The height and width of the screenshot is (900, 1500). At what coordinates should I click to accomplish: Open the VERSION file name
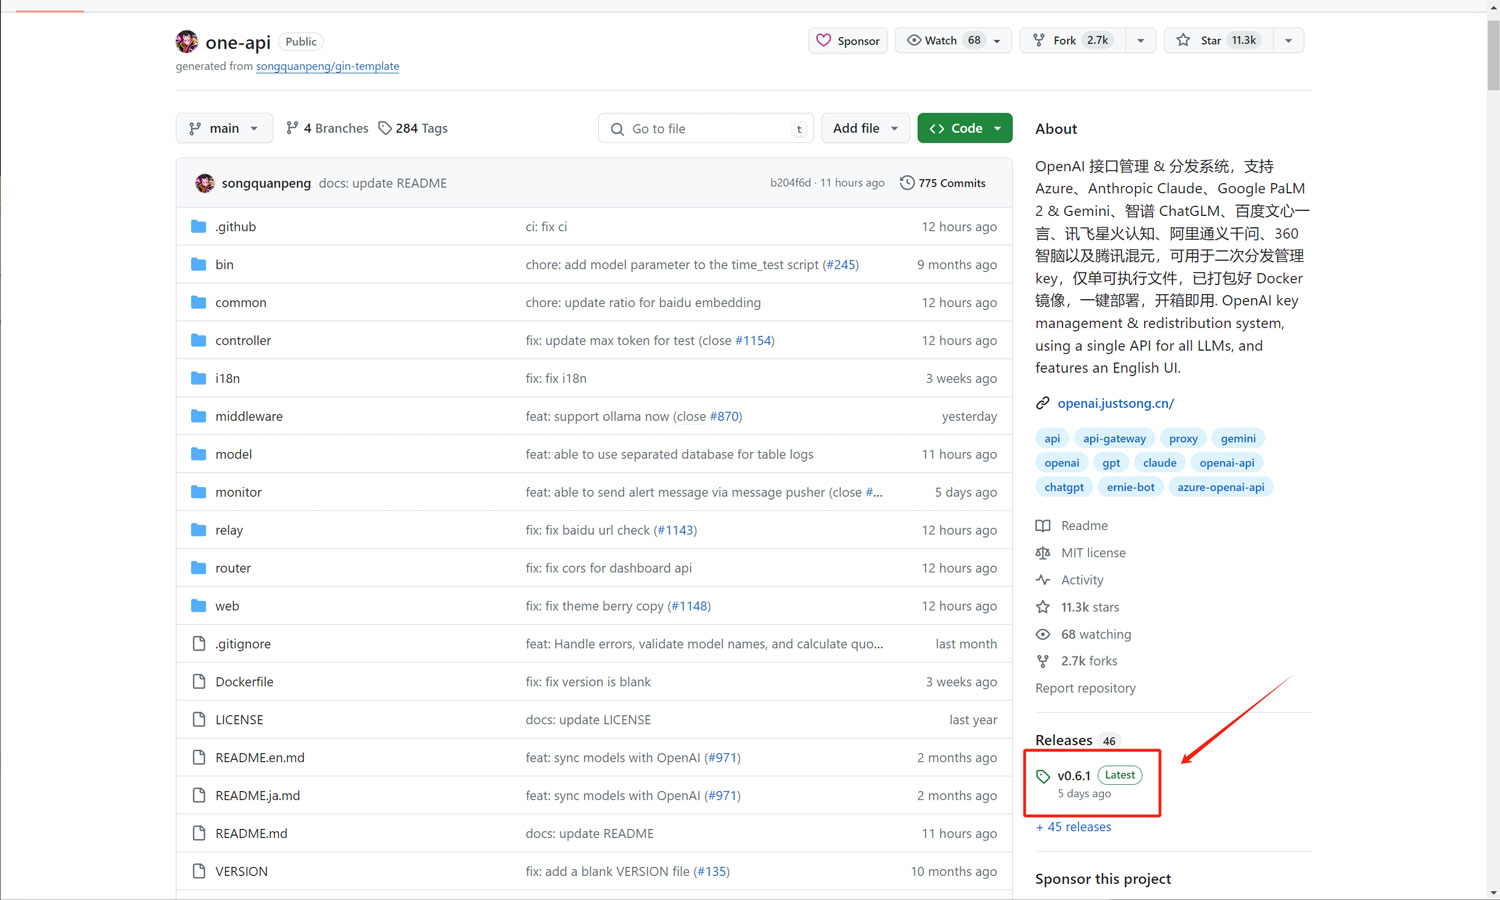point(241,872)
